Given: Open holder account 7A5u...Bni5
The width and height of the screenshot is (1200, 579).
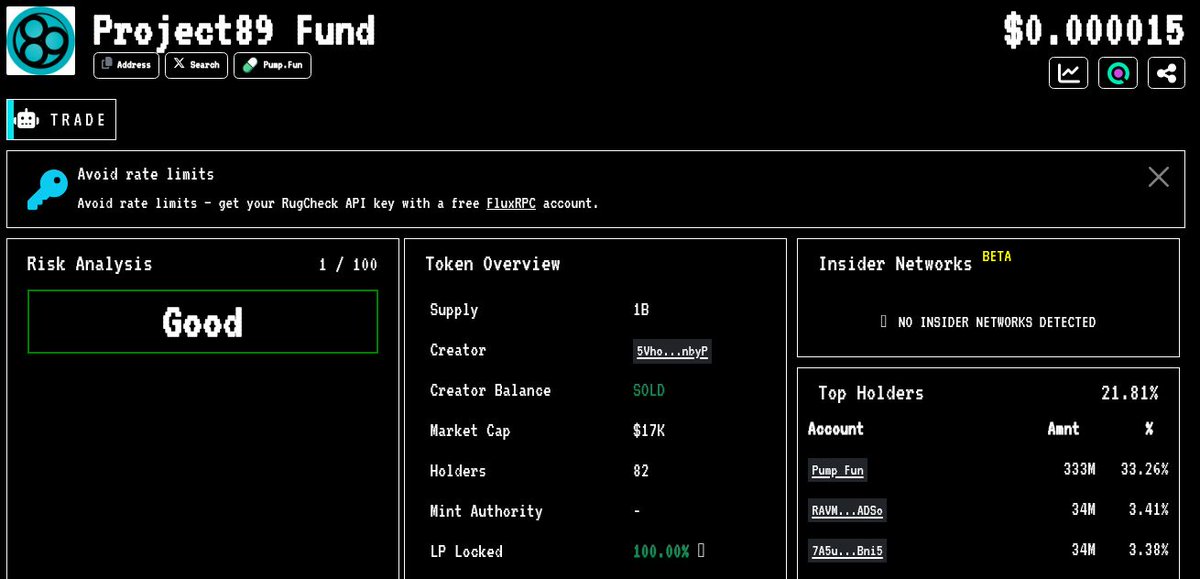Looking at the screenshot, I should point(847,550).
